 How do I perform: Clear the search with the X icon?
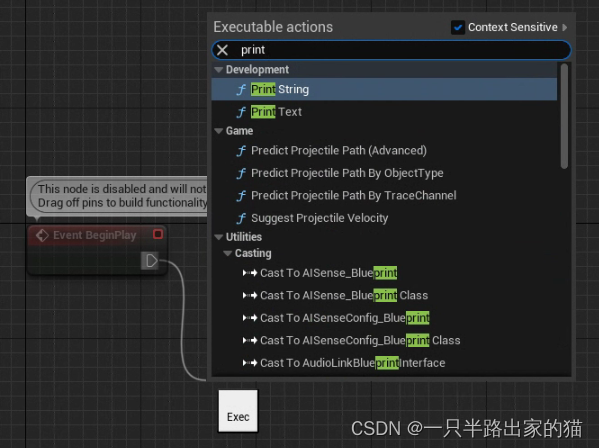(222, 50)
